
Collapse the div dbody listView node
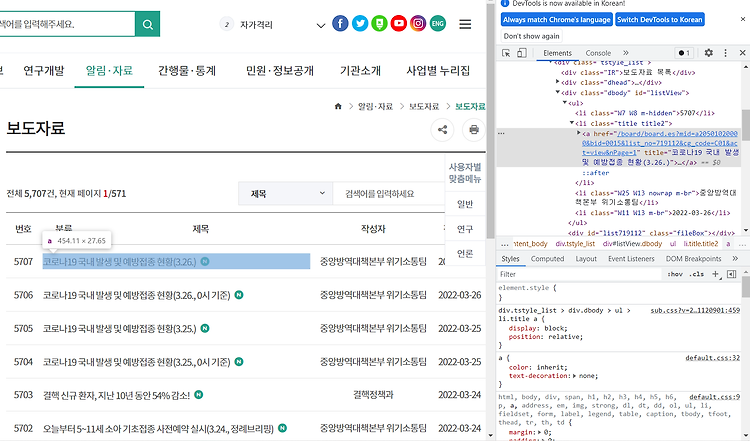[558, 92]
